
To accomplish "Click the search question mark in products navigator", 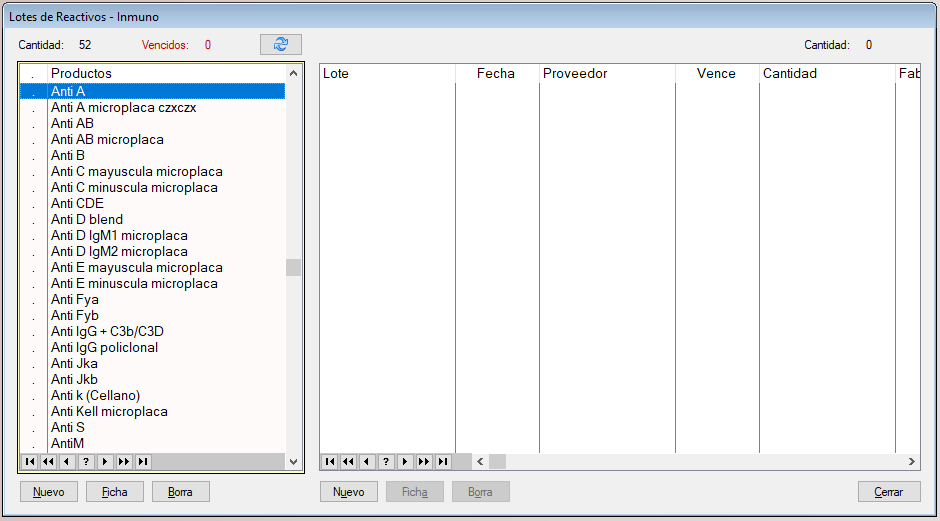I will pos(86,461).
